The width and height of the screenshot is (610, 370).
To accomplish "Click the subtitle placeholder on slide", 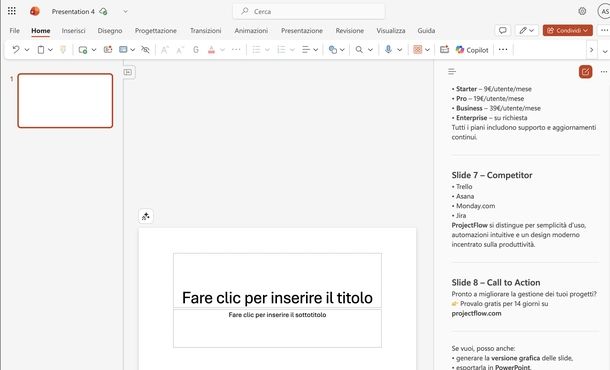I will (x=277, y=328).
